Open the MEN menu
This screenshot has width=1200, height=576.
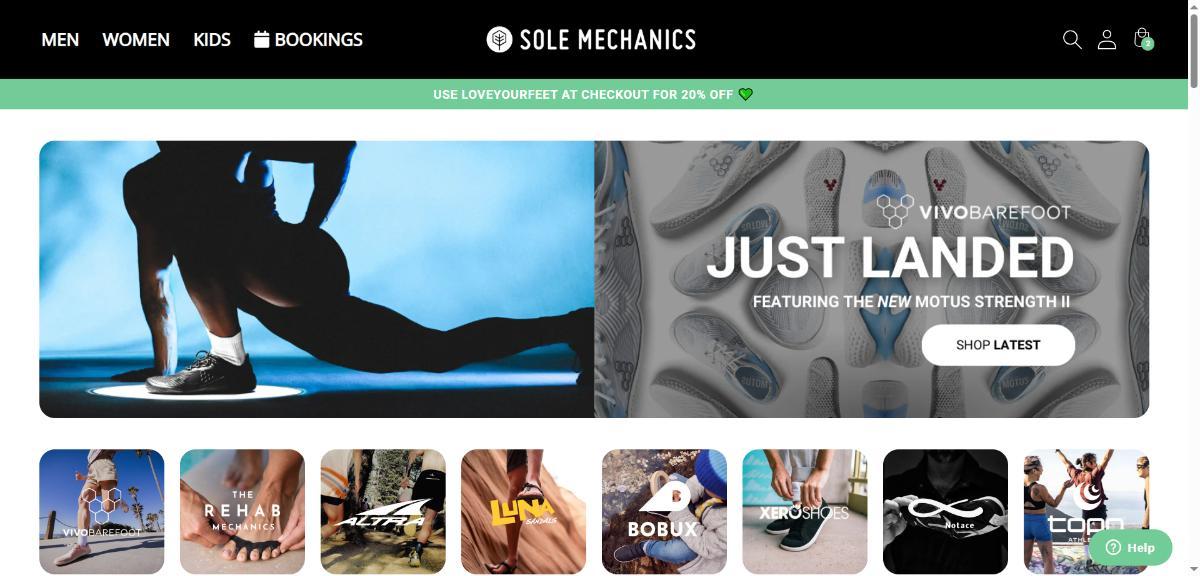tap(60, 40)
